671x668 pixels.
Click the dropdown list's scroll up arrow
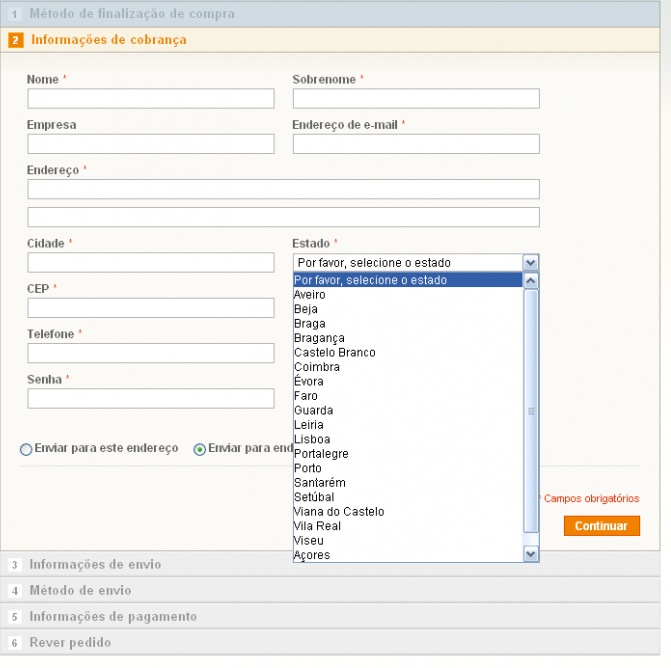(531, 281)
